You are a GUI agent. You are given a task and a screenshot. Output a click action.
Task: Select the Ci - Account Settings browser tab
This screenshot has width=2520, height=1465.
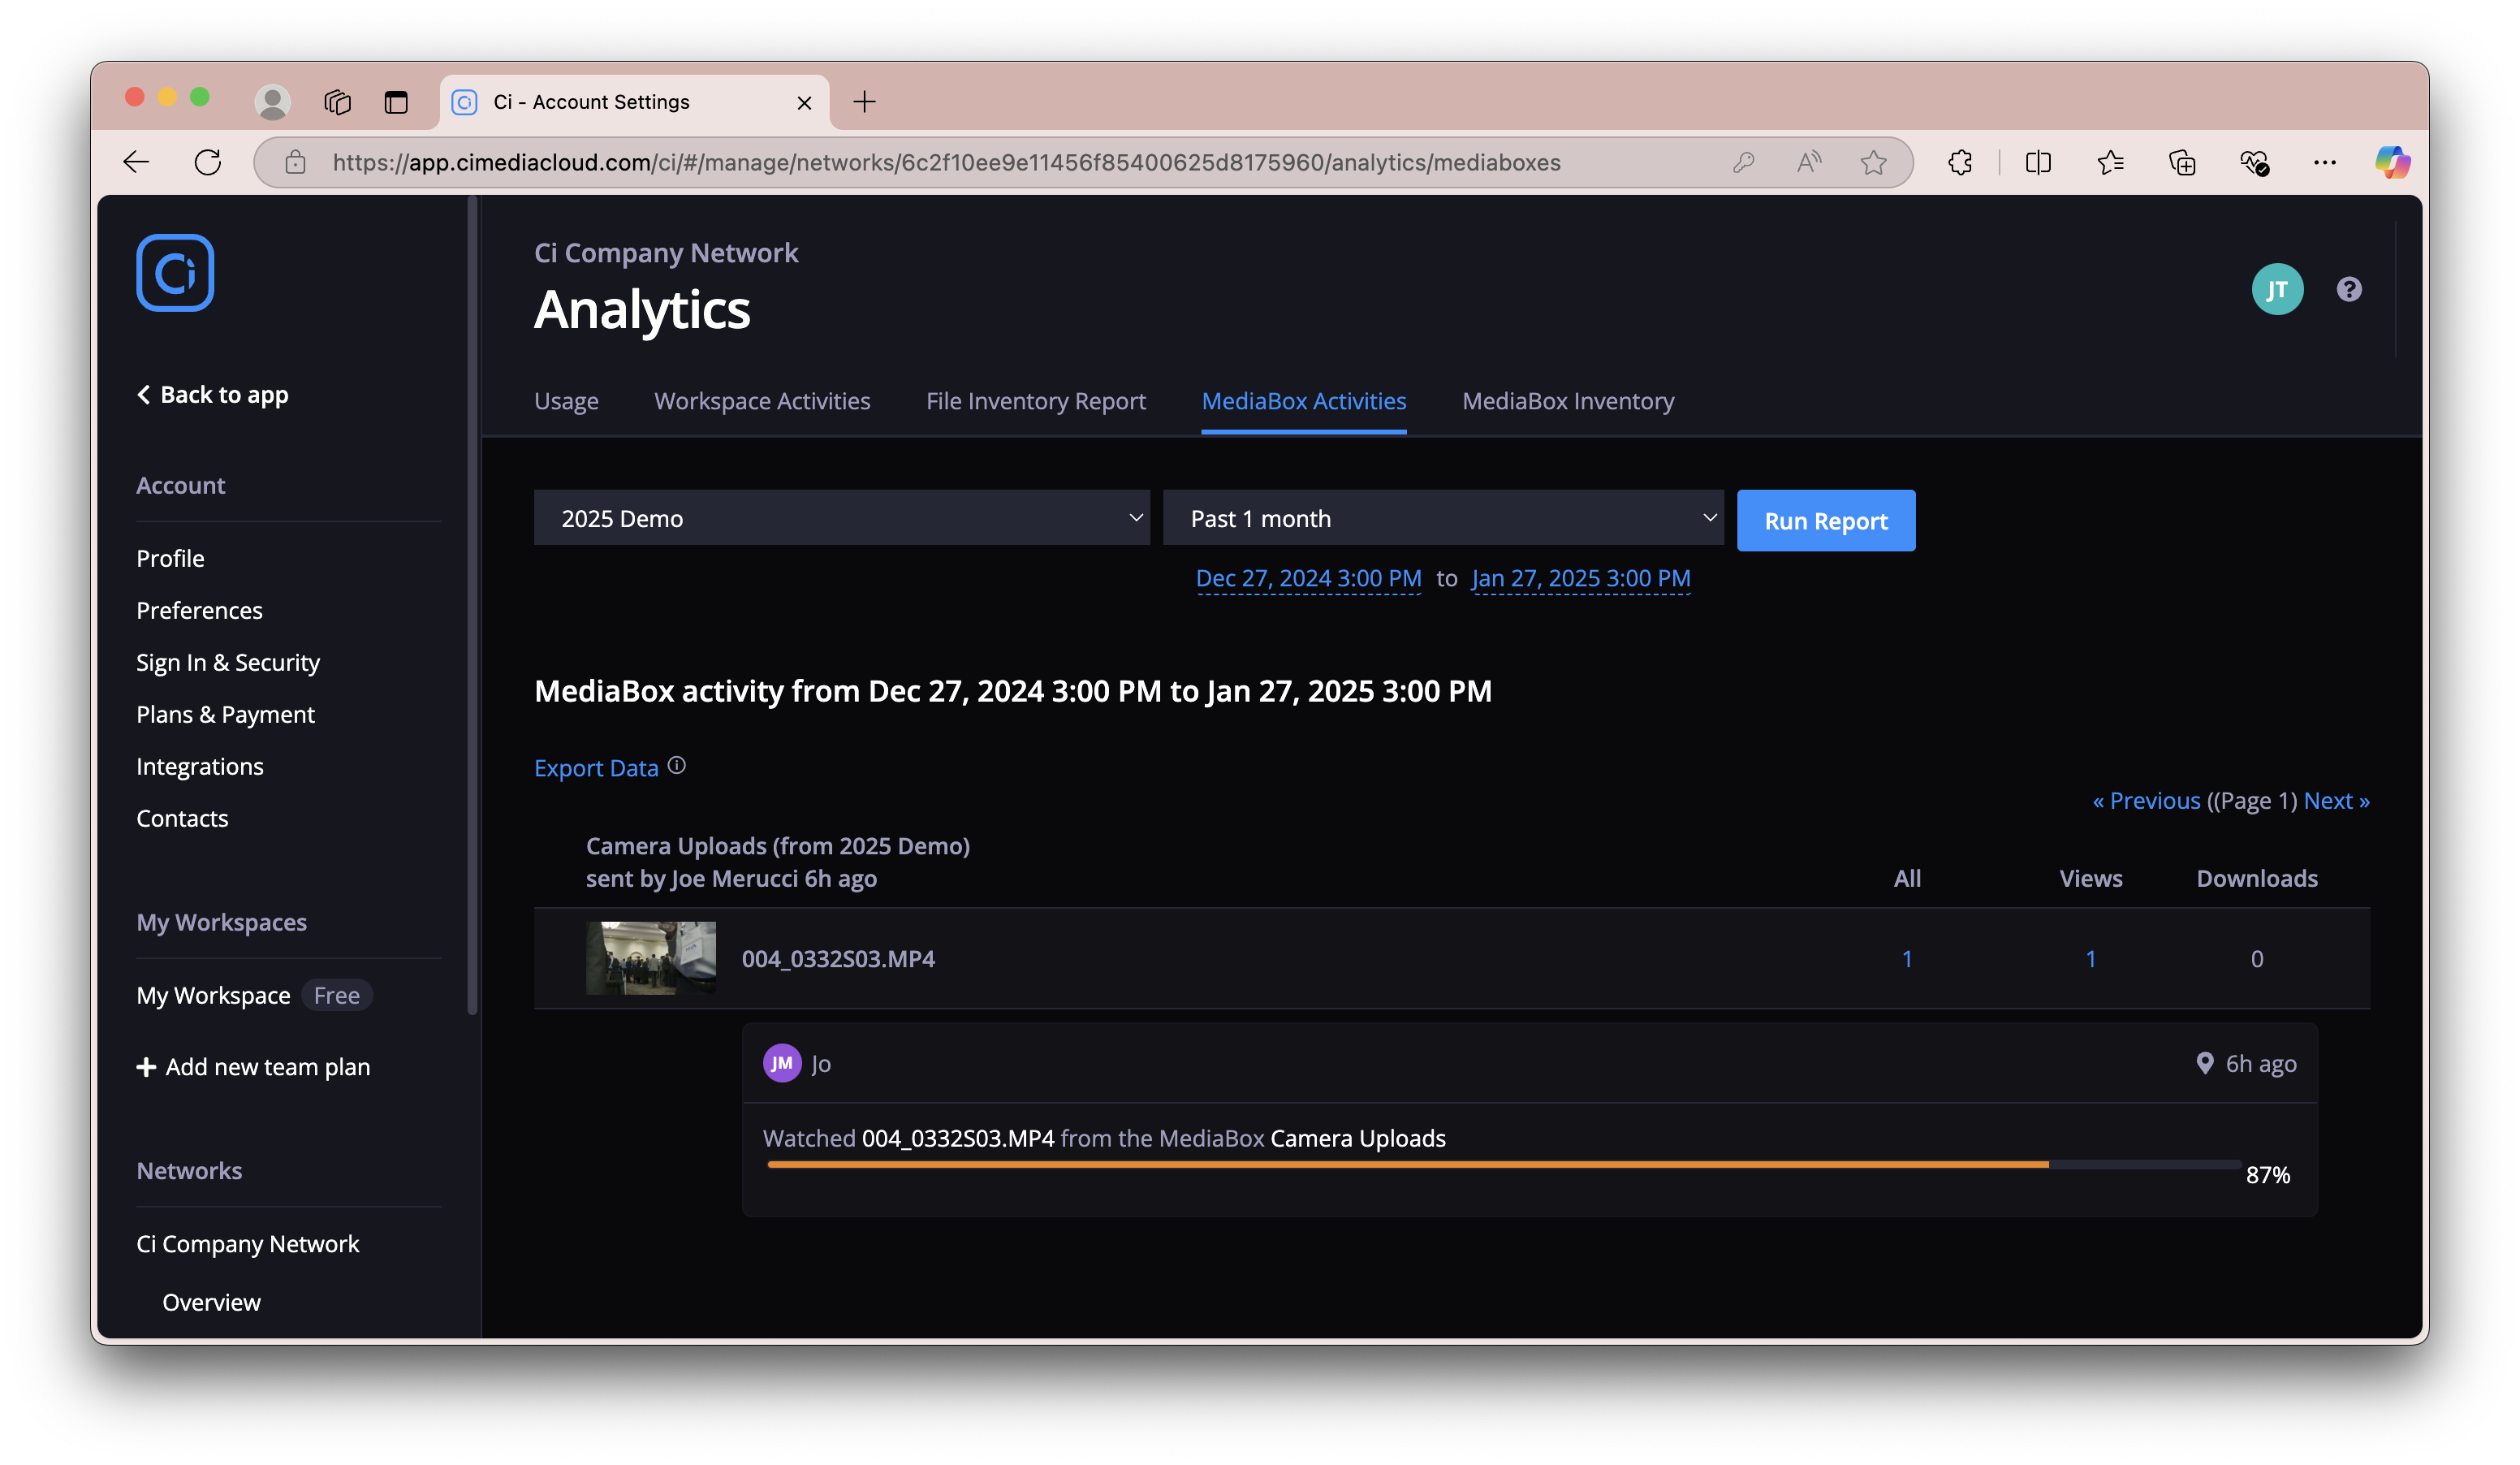(x=633, y=102)
